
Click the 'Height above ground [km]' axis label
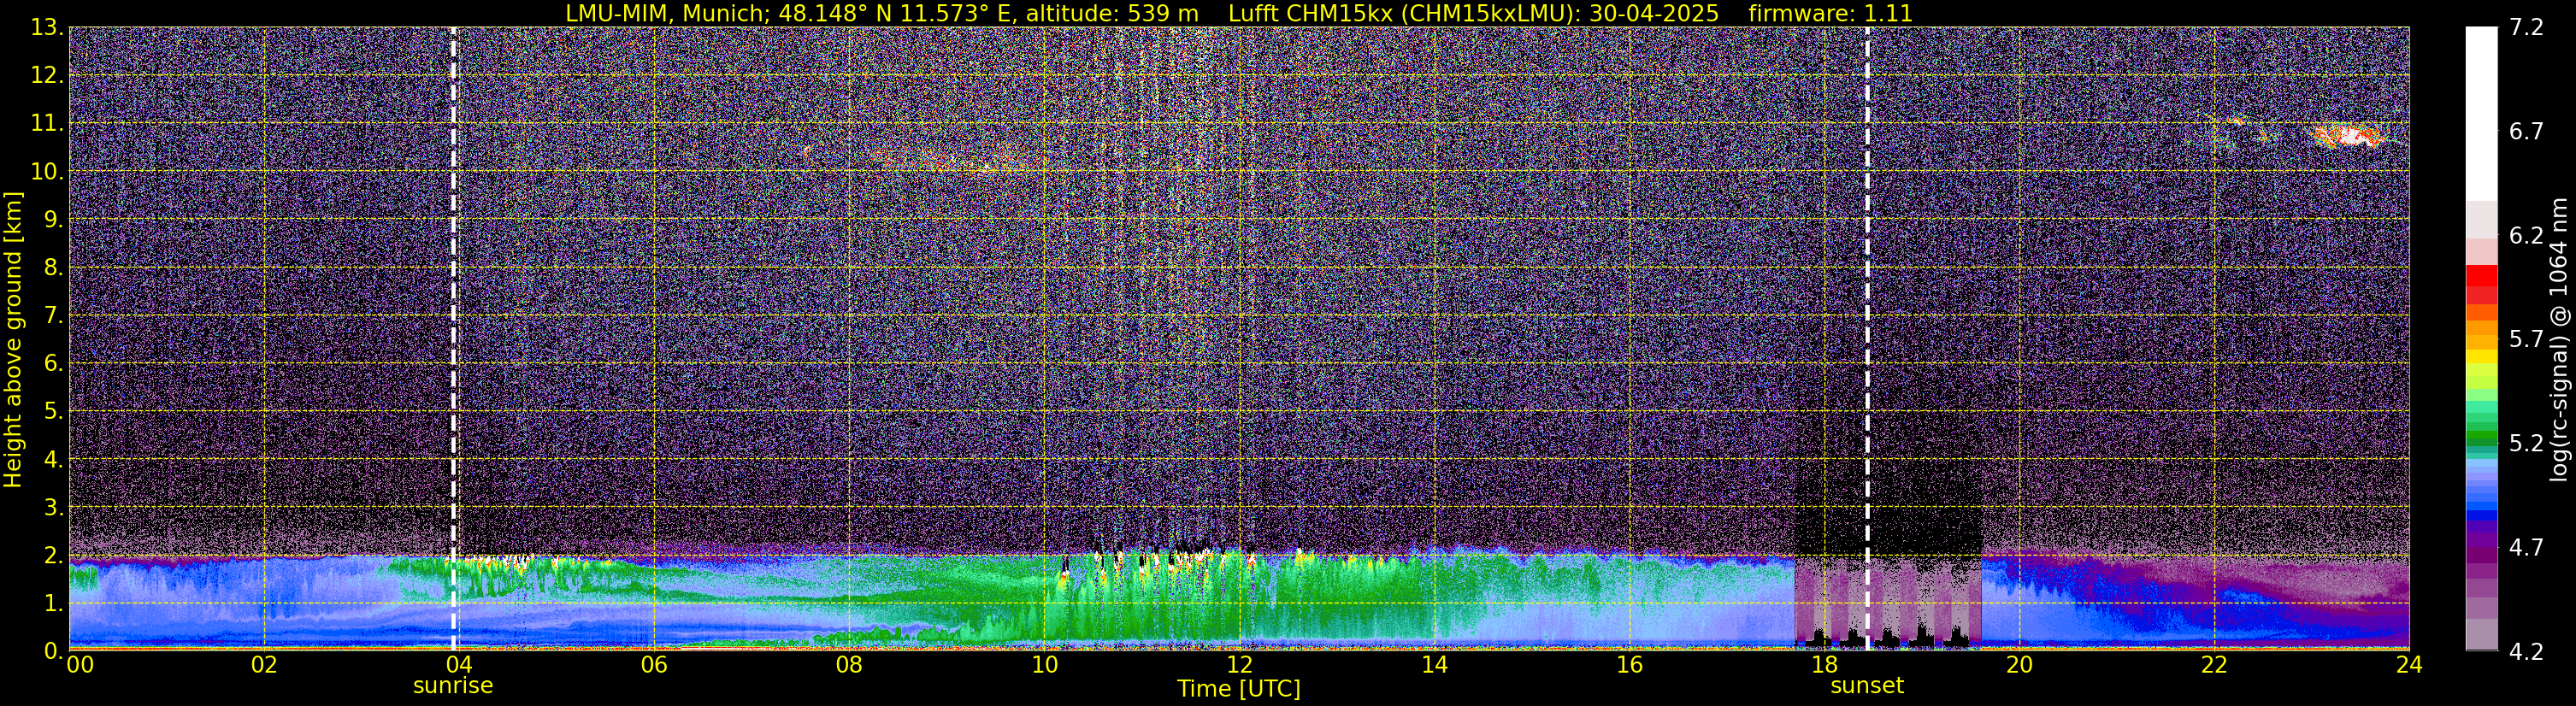tap(13, 339)
